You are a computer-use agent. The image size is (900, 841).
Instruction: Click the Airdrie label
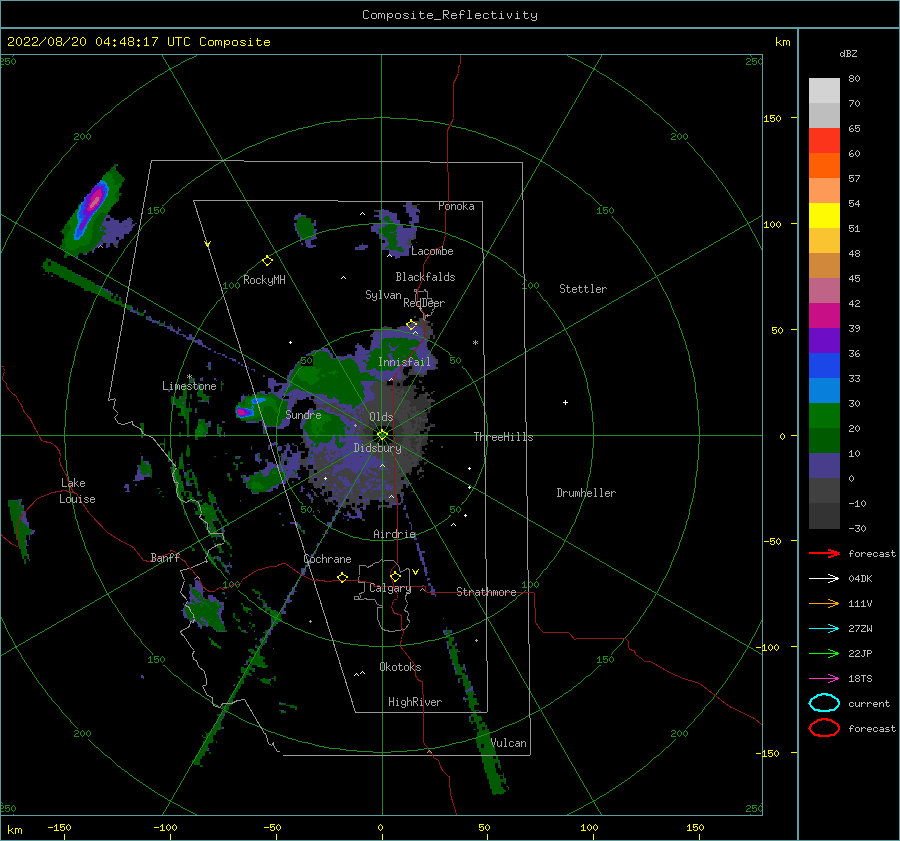pyautogui.click(x=394, y=534)
